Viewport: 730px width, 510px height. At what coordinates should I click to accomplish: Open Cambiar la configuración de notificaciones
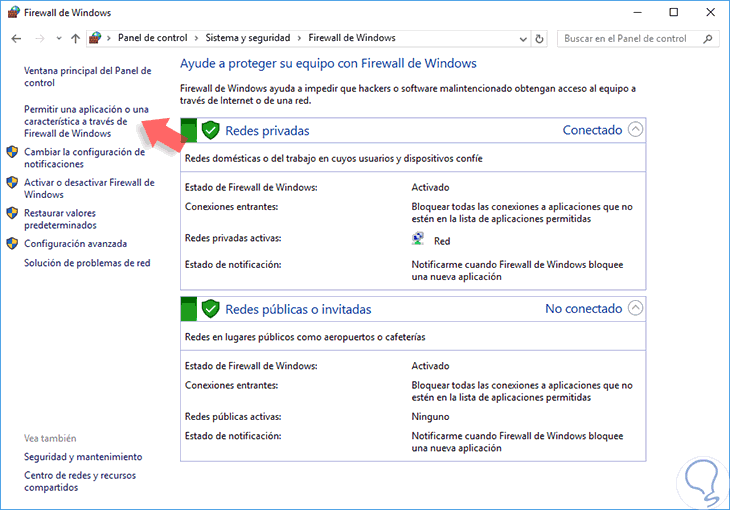84,158
